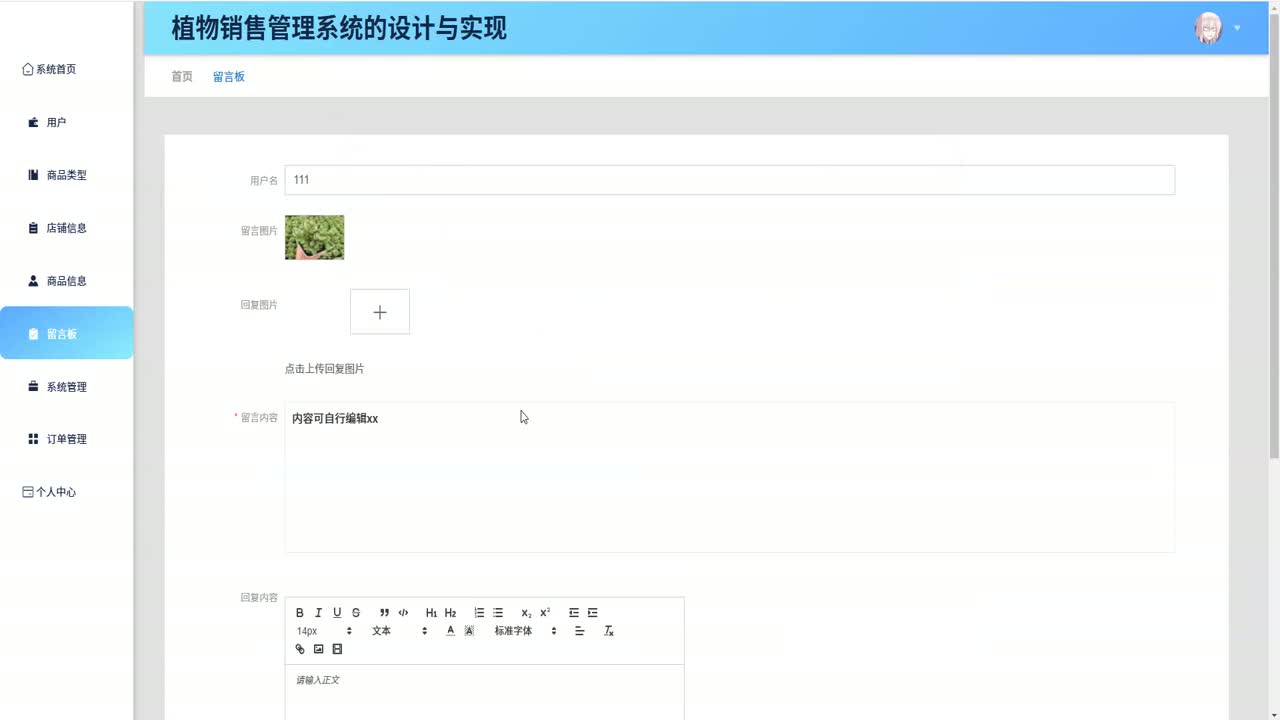Click the 留言板 breadcrumb link
Screen dimensions: 1280x720
pos(229,76)
